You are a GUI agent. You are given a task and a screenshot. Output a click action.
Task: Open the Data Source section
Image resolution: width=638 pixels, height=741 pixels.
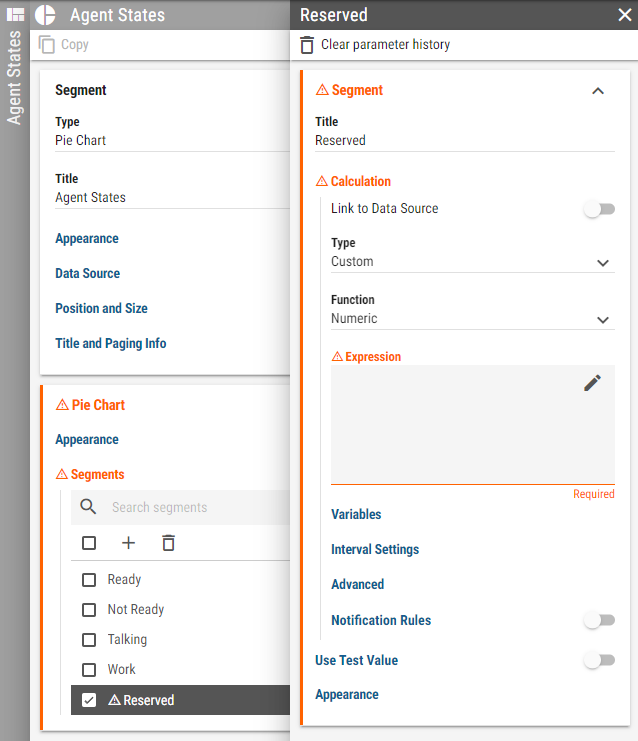click(88, 274)
